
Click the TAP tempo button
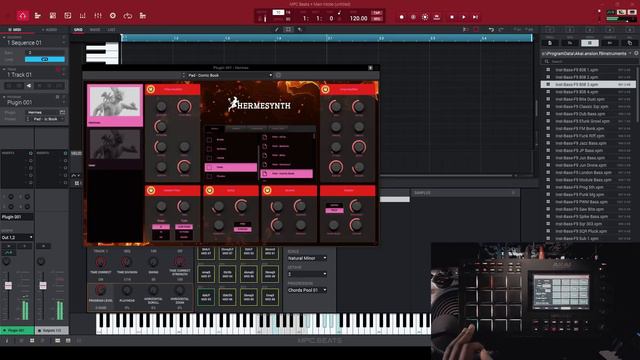[x=376, y=13]
